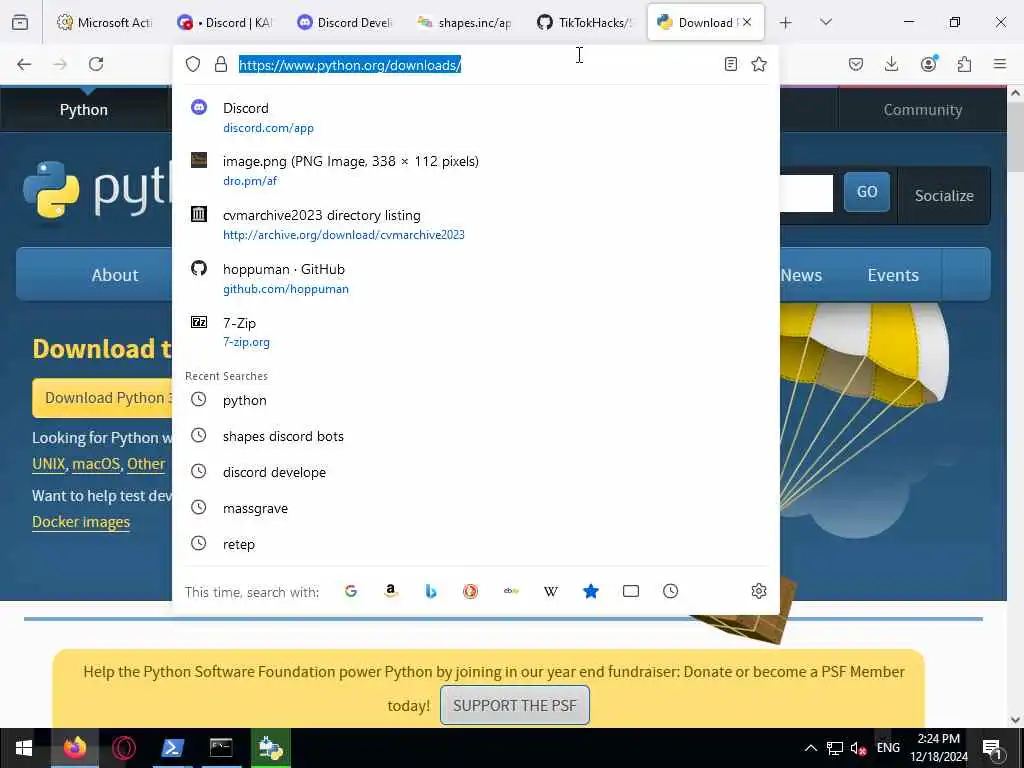This screenshot has width=1024, height=768.
Task: Open Firefox account menu
Action: [929, 63]
